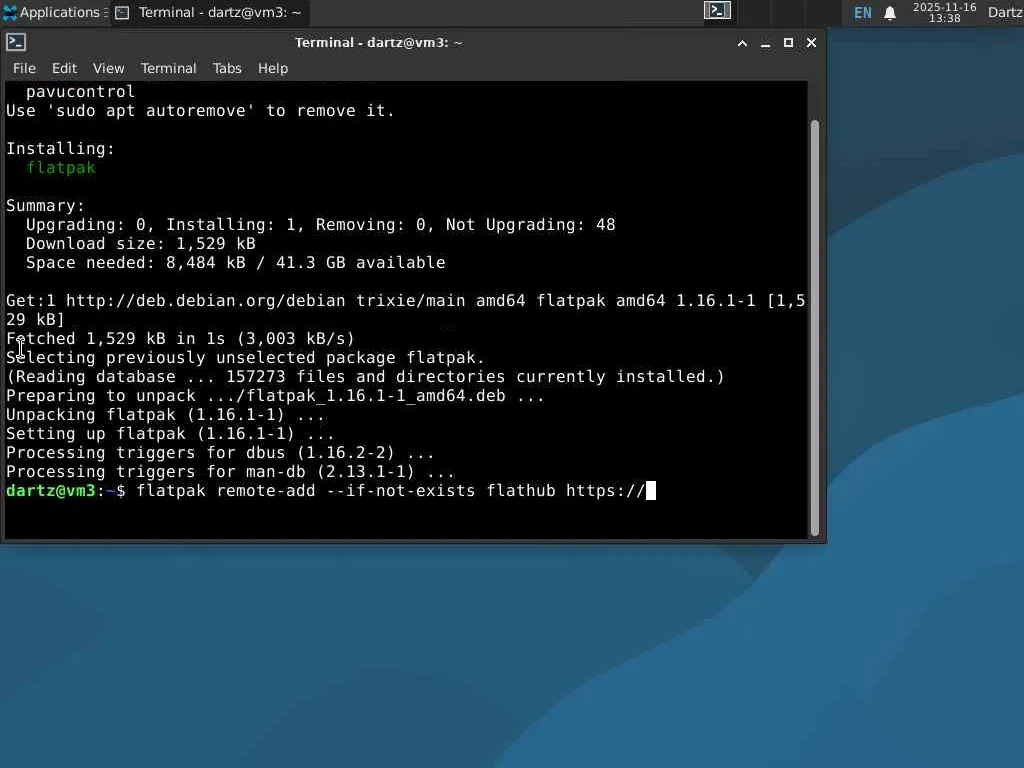Viewport: 1024px width, 768px height.
Task: Click 'Preparing to unpack' line
Action: pos(275,396)
